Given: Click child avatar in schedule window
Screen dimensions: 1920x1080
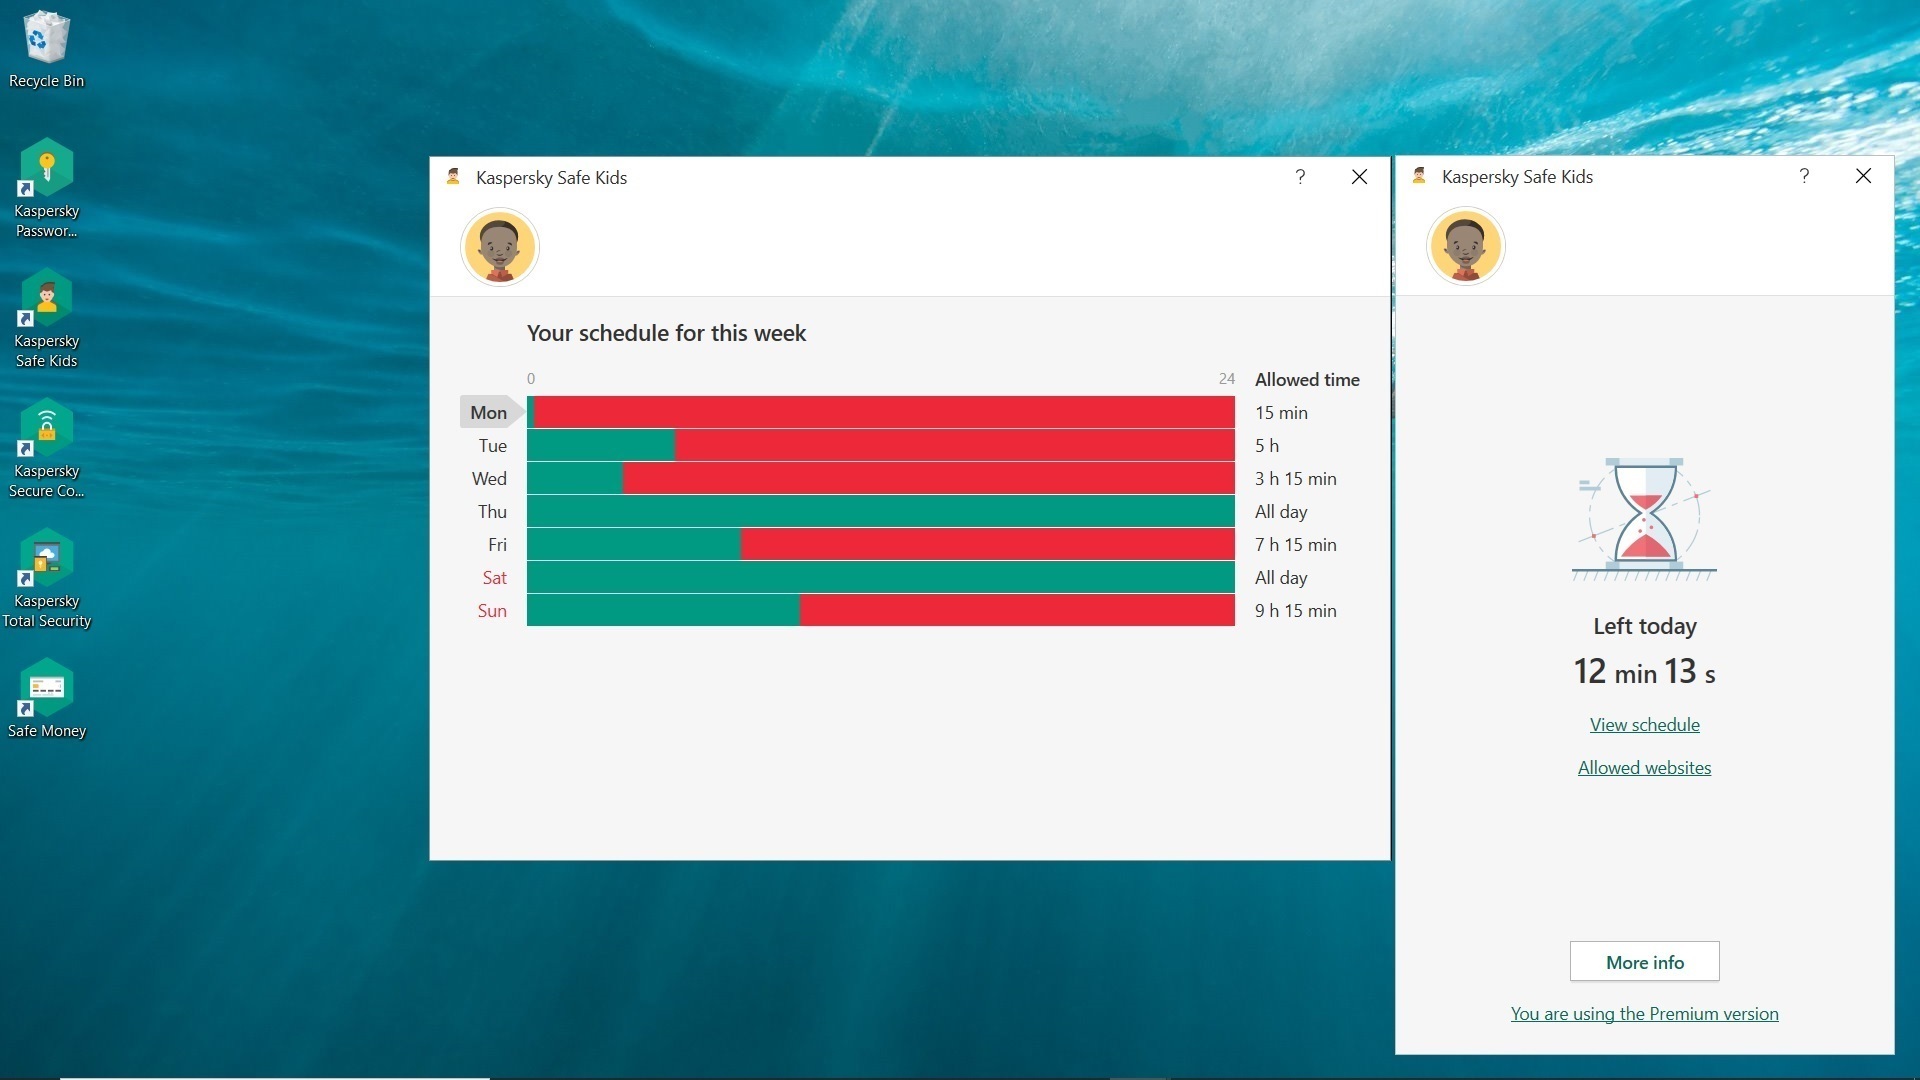Looking at the screenshot, I should (x=499, y=246).
